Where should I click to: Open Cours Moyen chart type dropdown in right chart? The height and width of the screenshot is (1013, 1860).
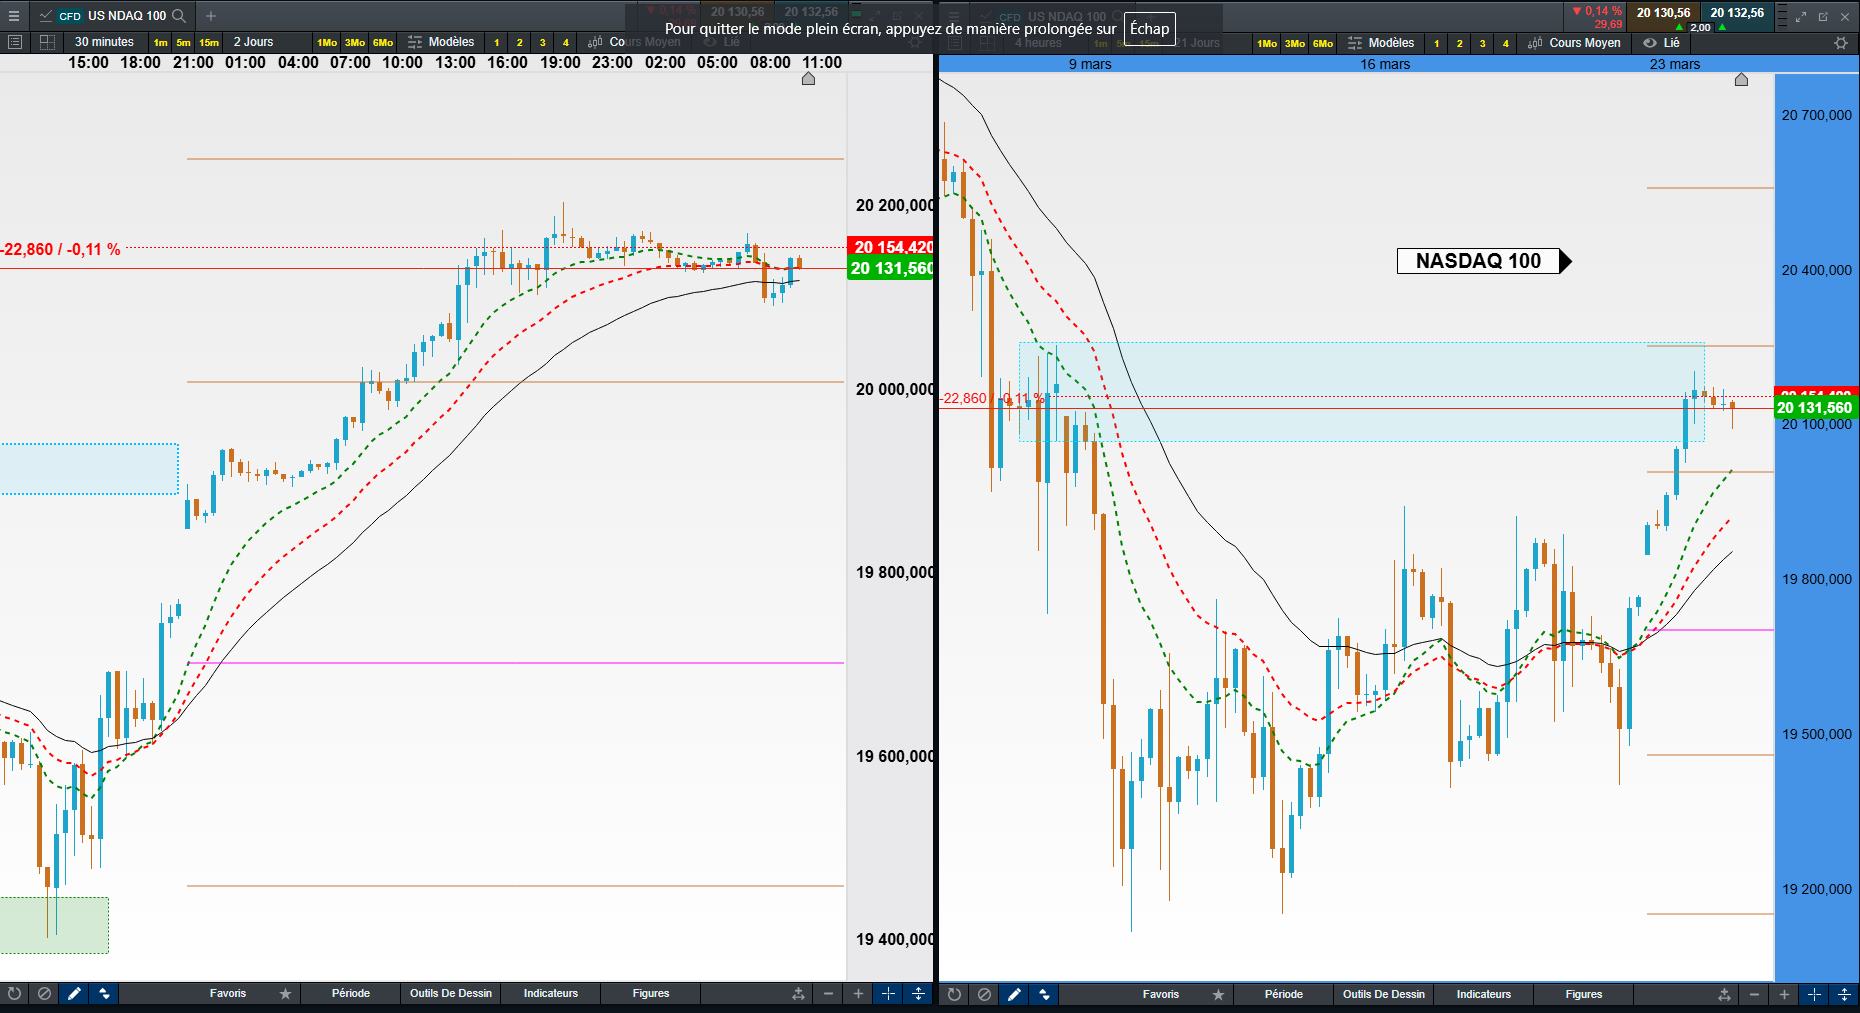pyautogui.click(x=1574, y=43)
